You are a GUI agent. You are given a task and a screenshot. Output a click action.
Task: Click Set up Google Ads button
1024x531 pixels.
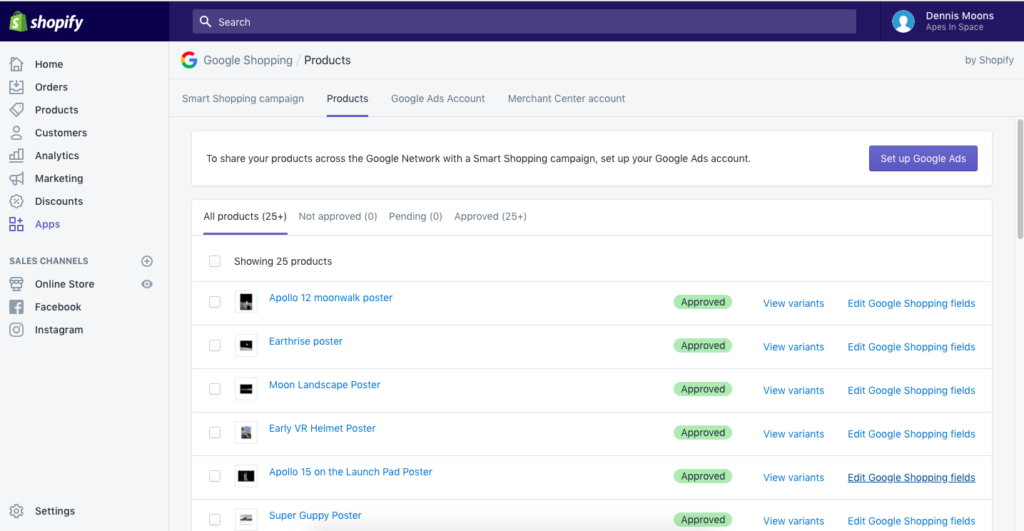tap(923, 159)
